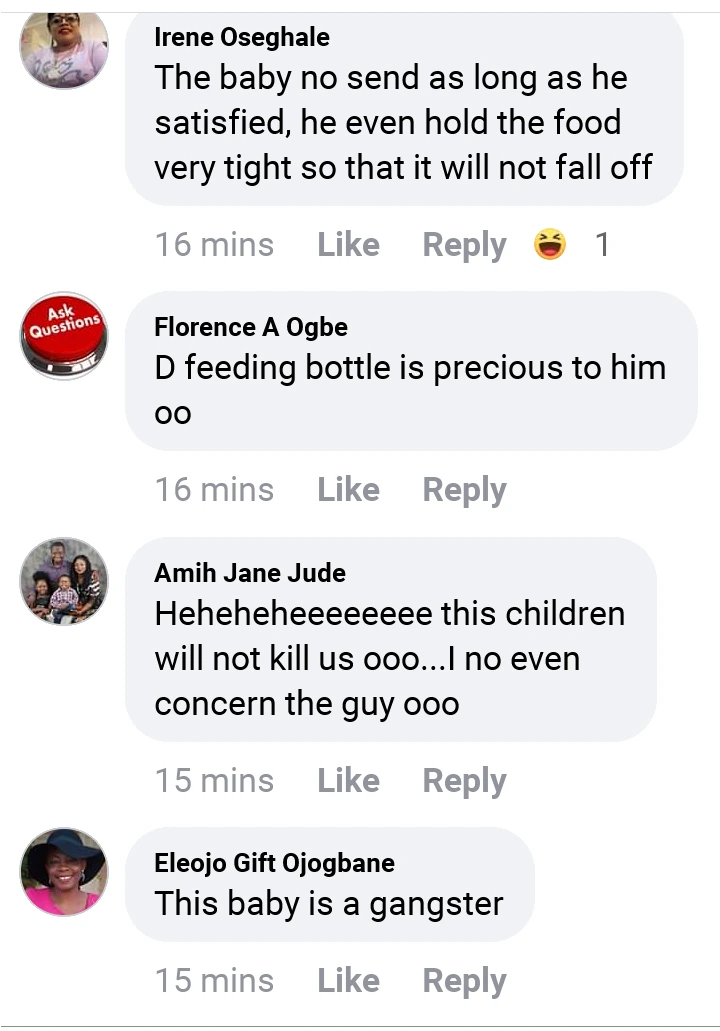Open the Amih Jane Jude name link
The width and height of the screenshot is (720, 1031).
pyautogui.click(x=250, y=573)
